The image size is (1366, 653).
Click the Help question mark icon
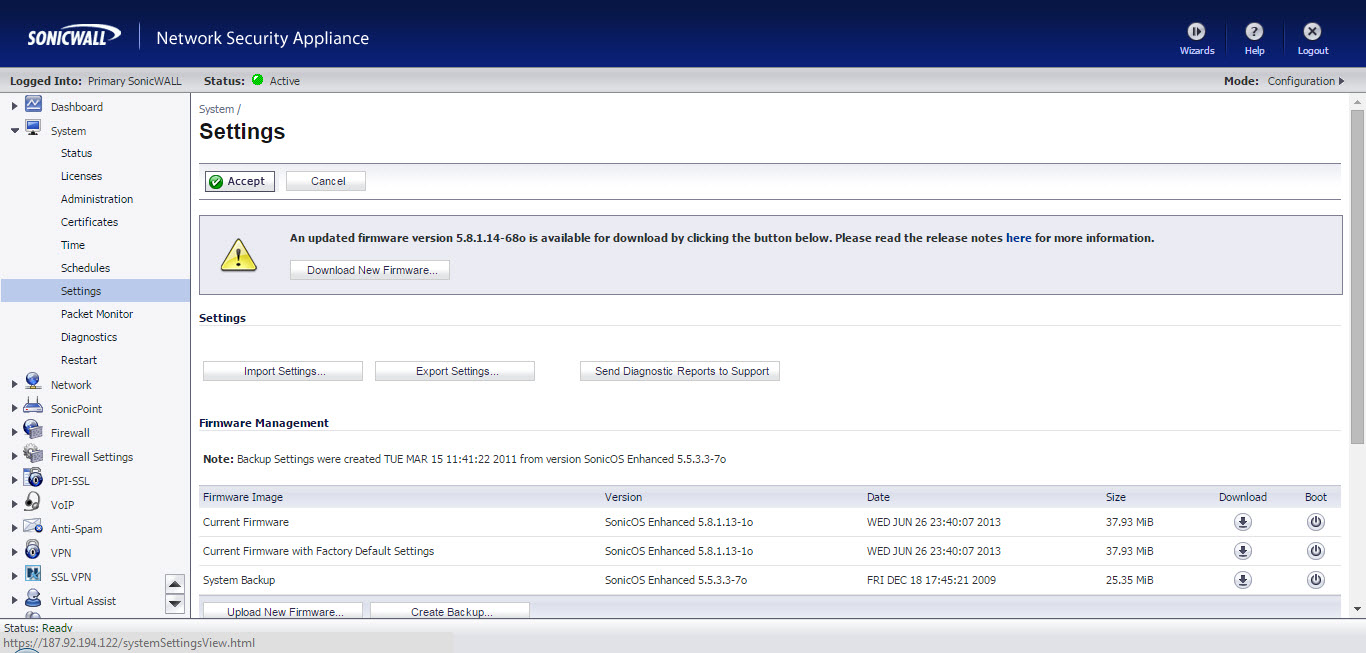[1254, 32]
